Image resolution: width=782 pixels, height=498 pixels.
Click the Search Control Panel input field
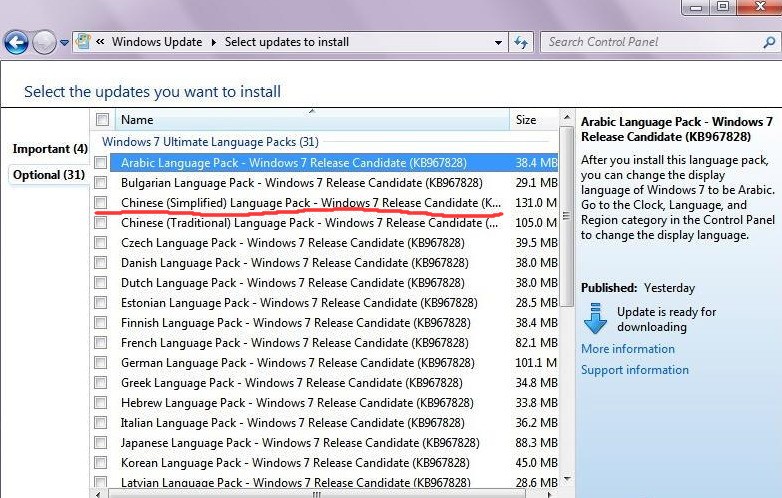click(x=650, y=42)
